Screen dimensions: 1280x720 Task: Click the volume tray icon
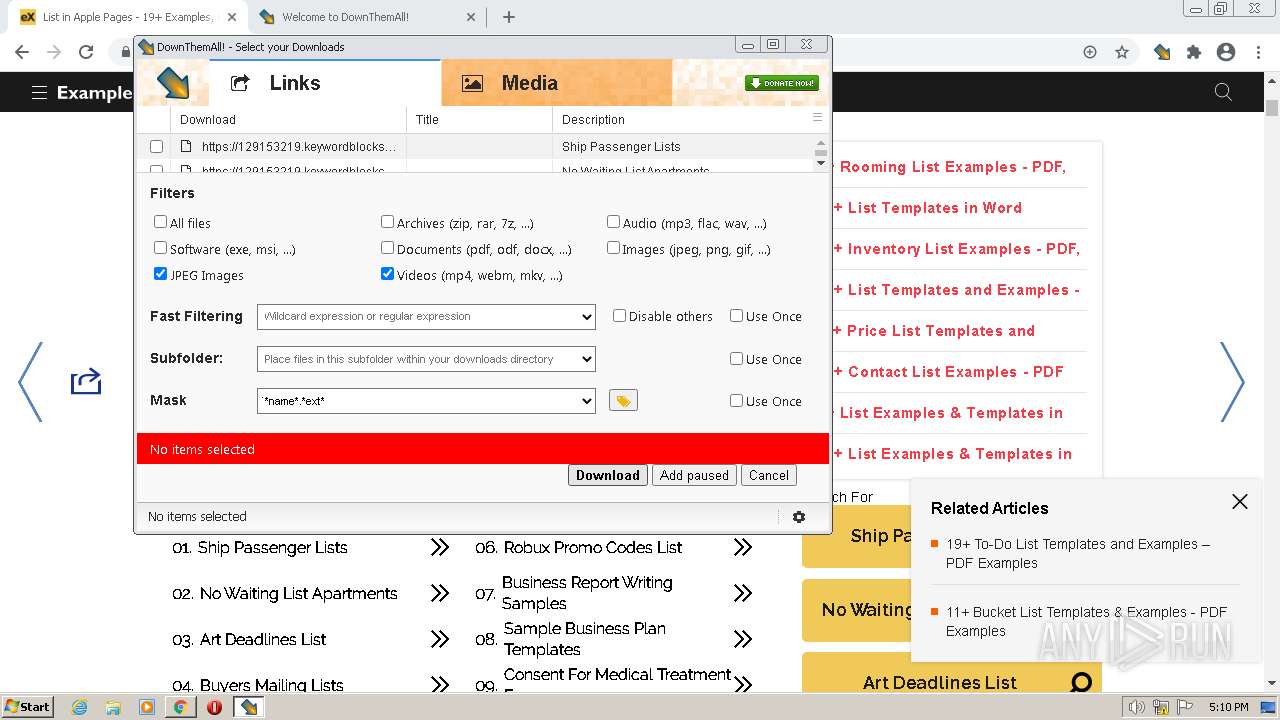[1137, 707]
